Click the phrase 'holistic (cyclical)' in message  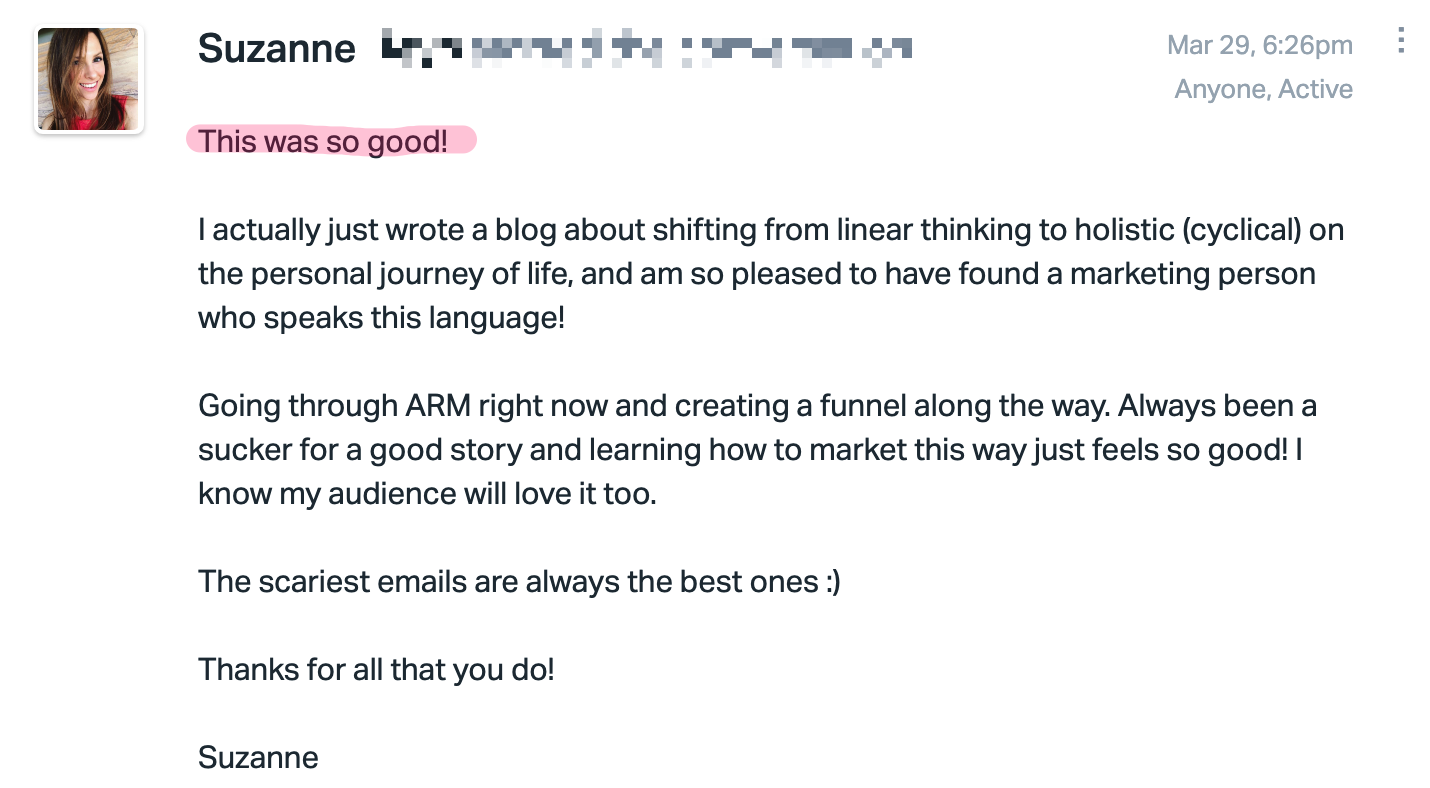pyautogui.click(x=1188, y=230)
